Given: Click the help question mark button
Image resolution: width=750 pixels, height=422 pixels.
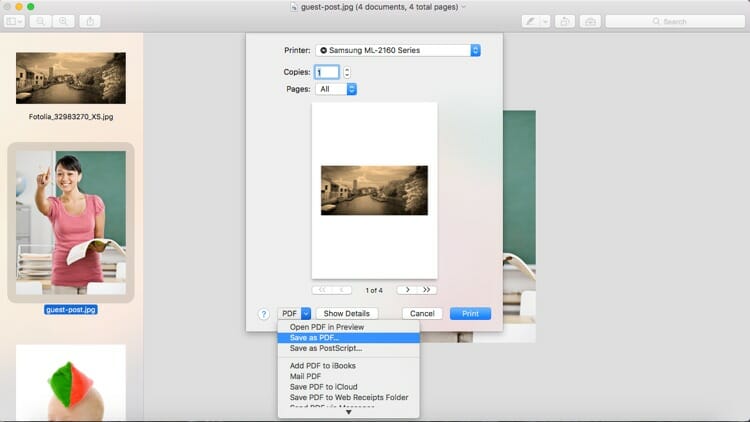Looking at the screenshot, I should (264, 314).
